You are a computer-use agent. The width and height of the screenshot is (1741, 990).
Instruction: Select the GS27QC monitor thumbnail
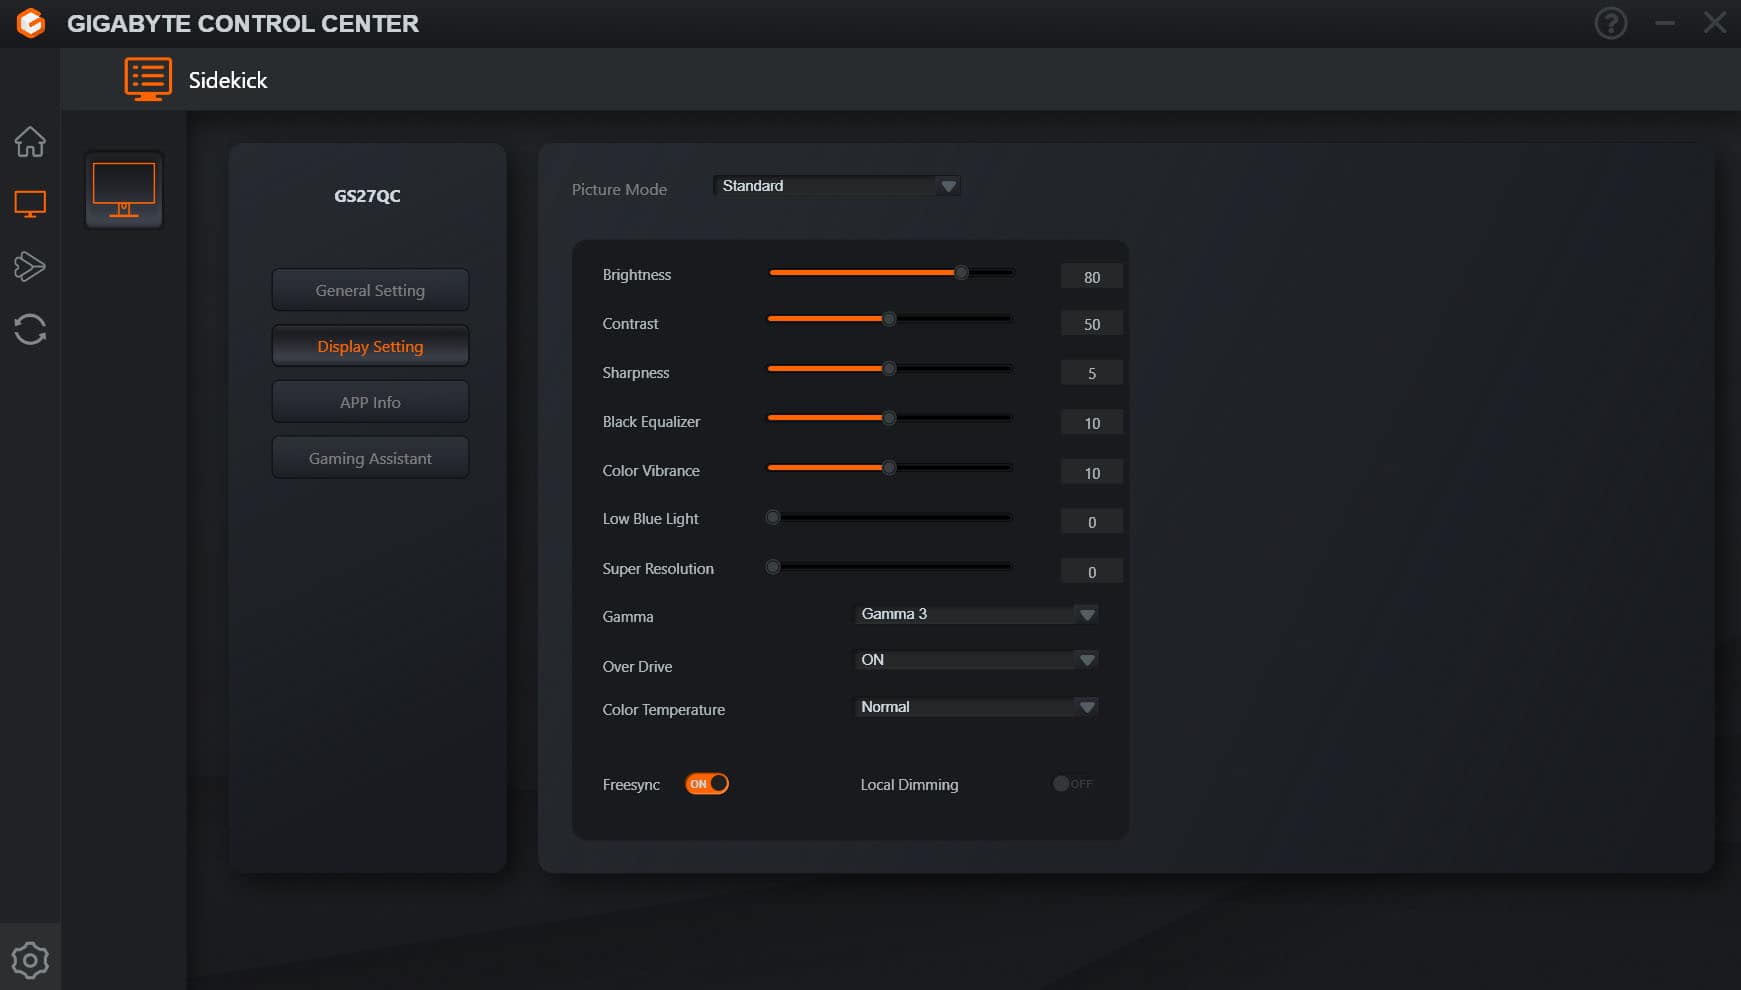pyautogui.click(x=123, y=190)
